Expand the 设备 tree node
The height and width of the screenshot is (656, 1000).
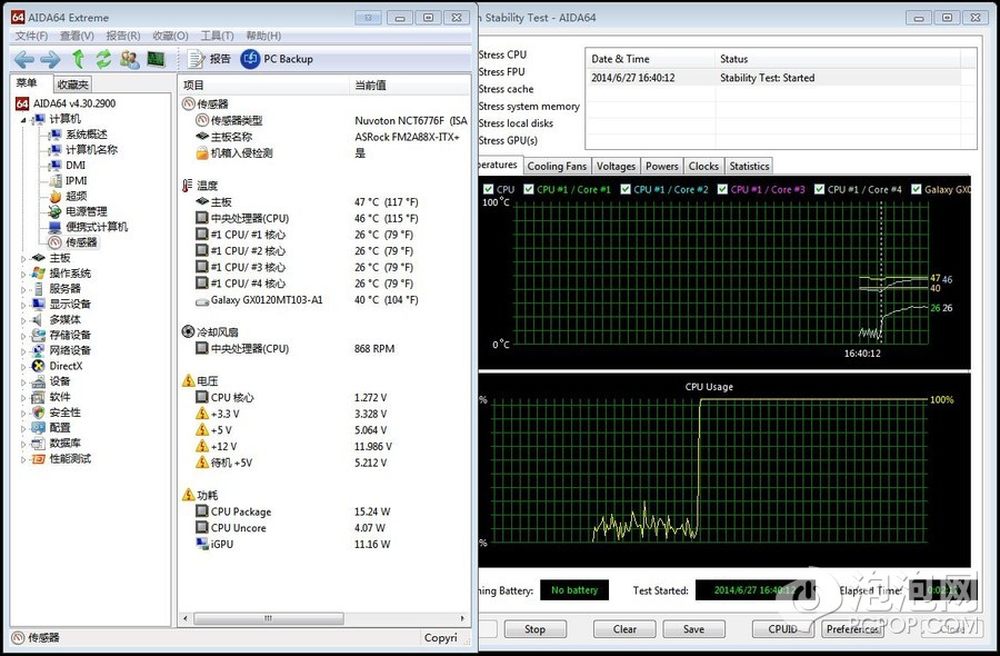24,382
